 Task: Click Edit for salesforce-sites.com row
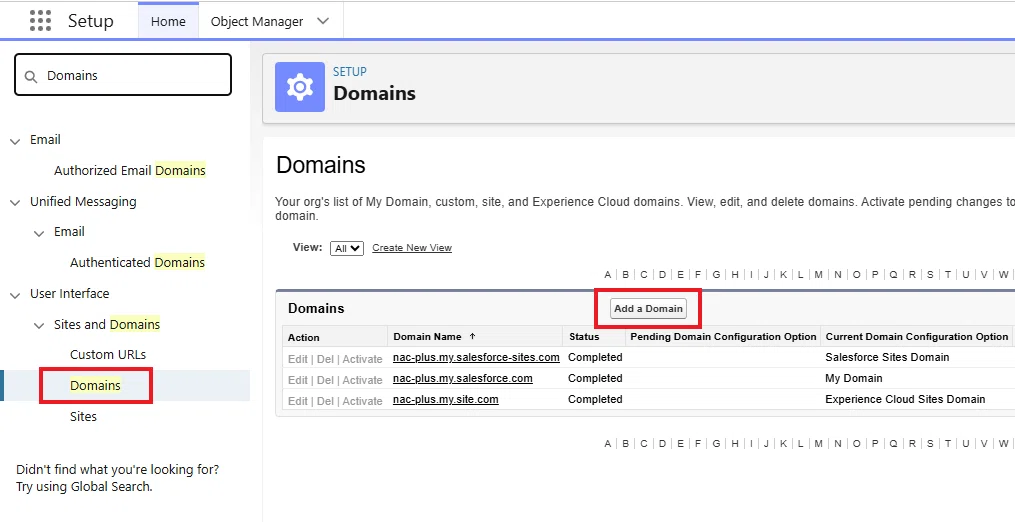pyautogui.click(x=298, y=359)
